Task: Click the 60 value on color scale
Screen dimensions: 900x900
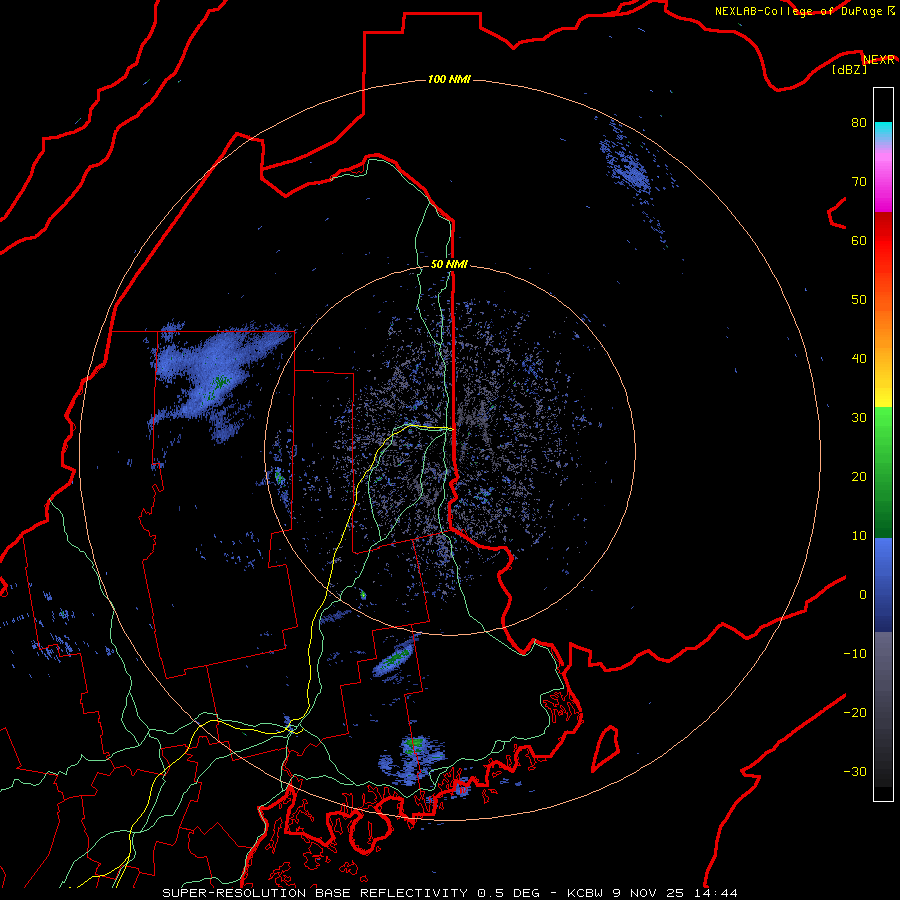Action: (x=859, y=240)
